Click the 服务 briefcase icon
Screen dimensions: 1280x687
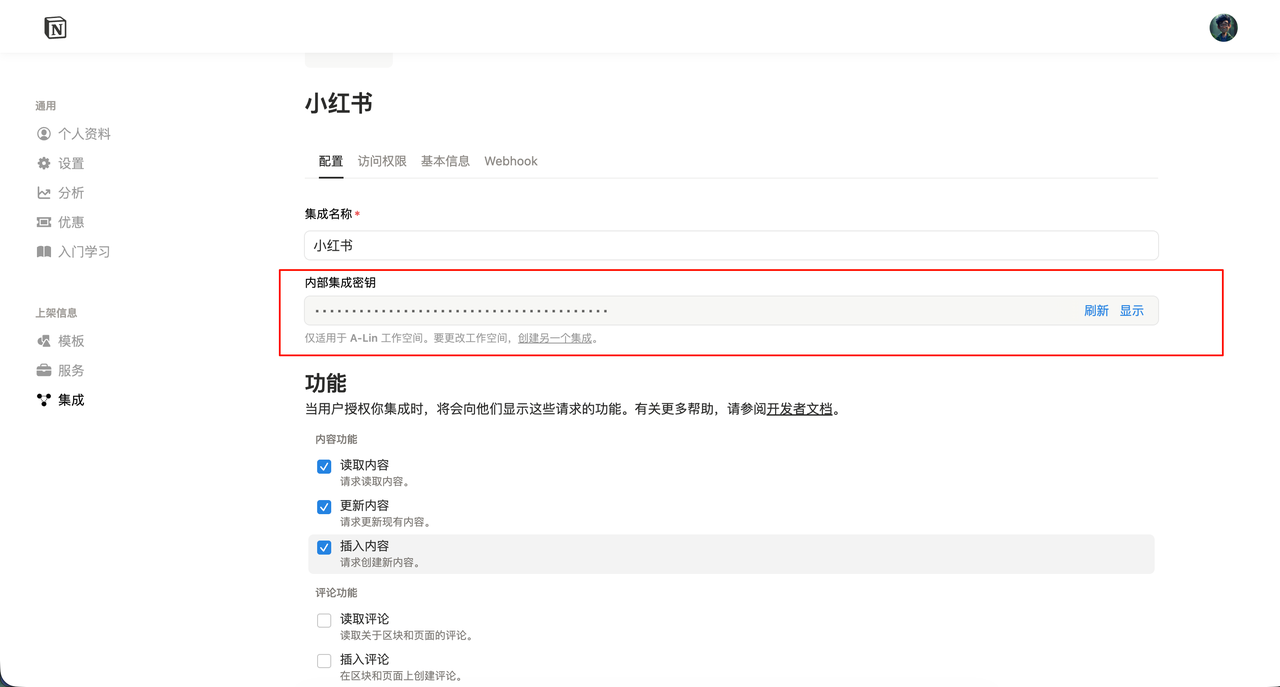coord(44,370)
